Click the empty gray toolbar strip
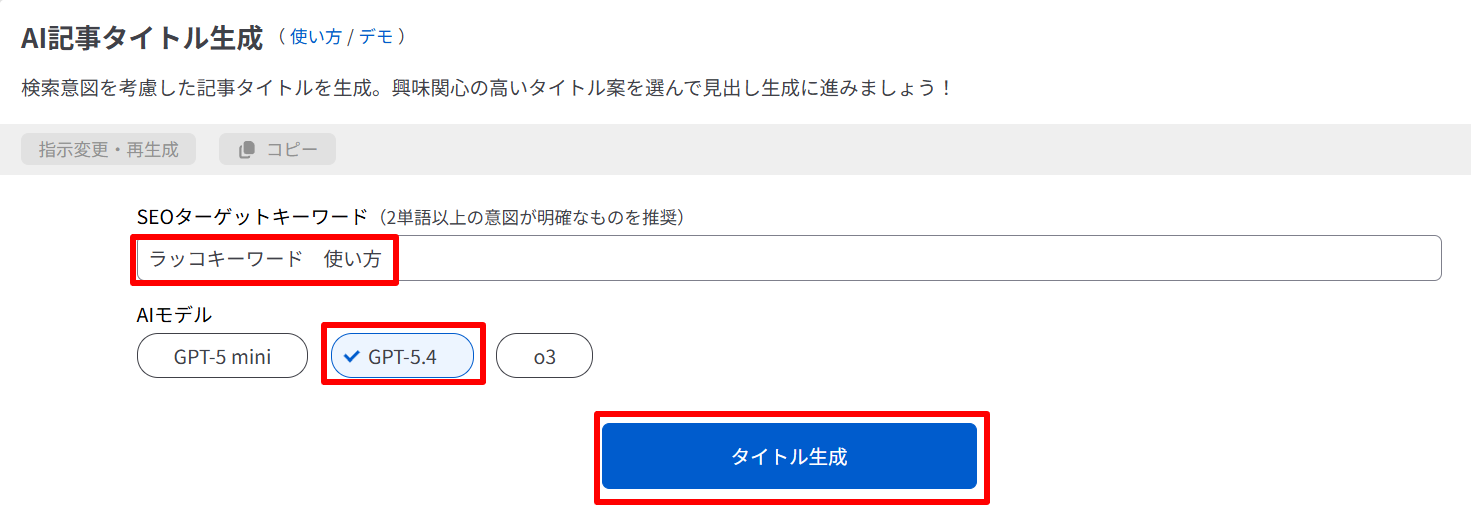Image resolution: width=1471 pixels, height=529 pixels. [x=900, y=150]
